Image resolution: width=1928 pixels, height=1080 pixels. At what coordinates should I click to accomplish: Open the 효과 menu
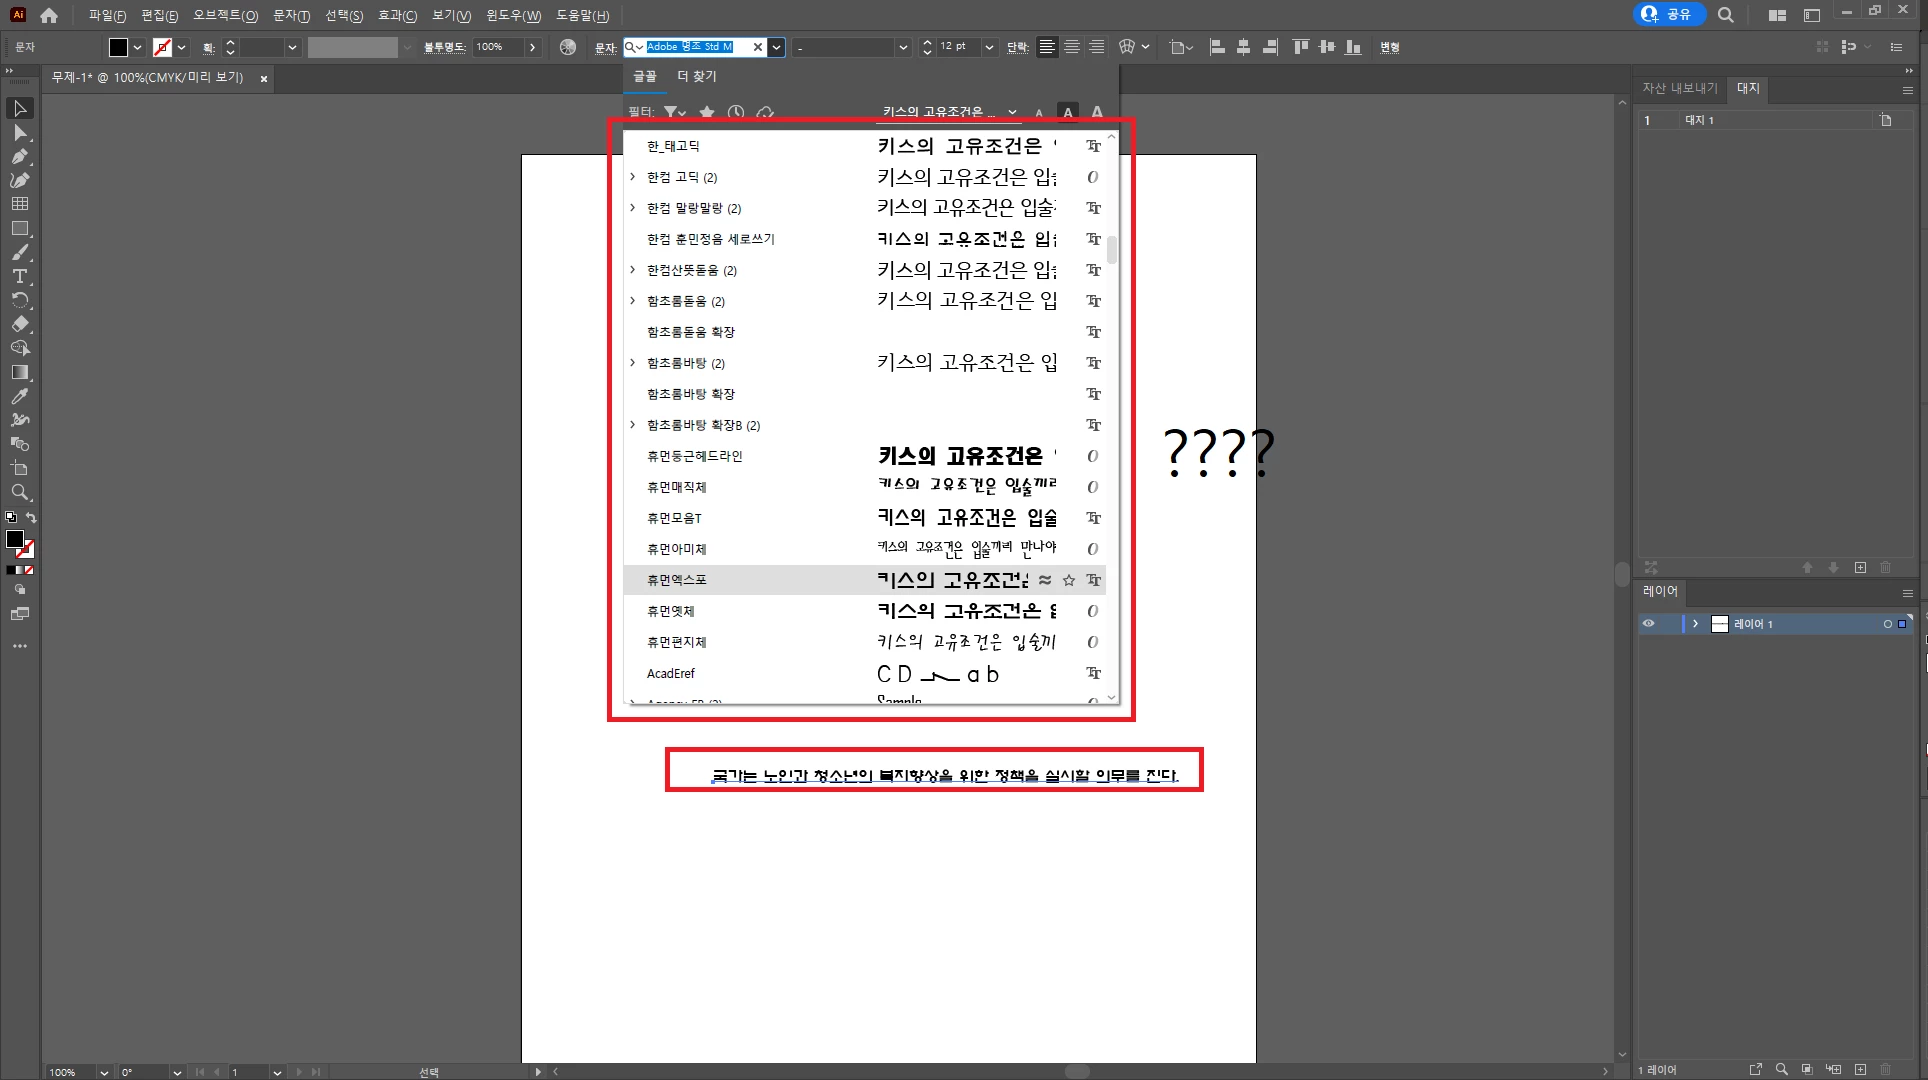pyautogui.click(x=397, y=15)
